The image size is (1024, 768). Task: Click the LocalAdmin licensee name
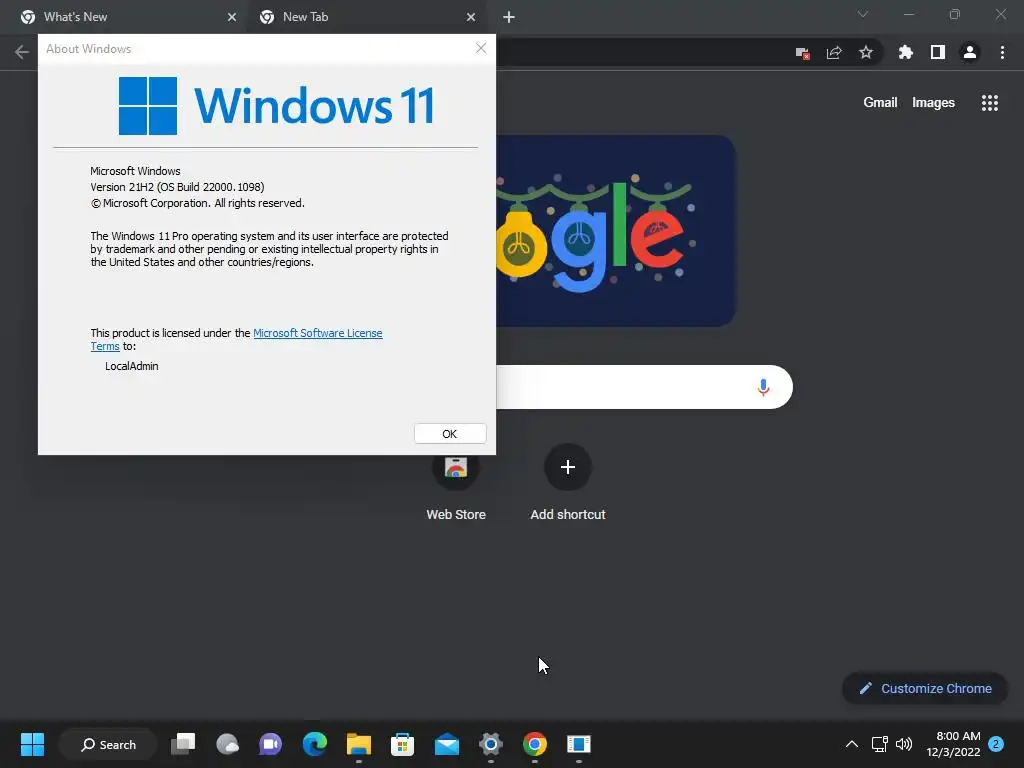[x=132, y=366]
